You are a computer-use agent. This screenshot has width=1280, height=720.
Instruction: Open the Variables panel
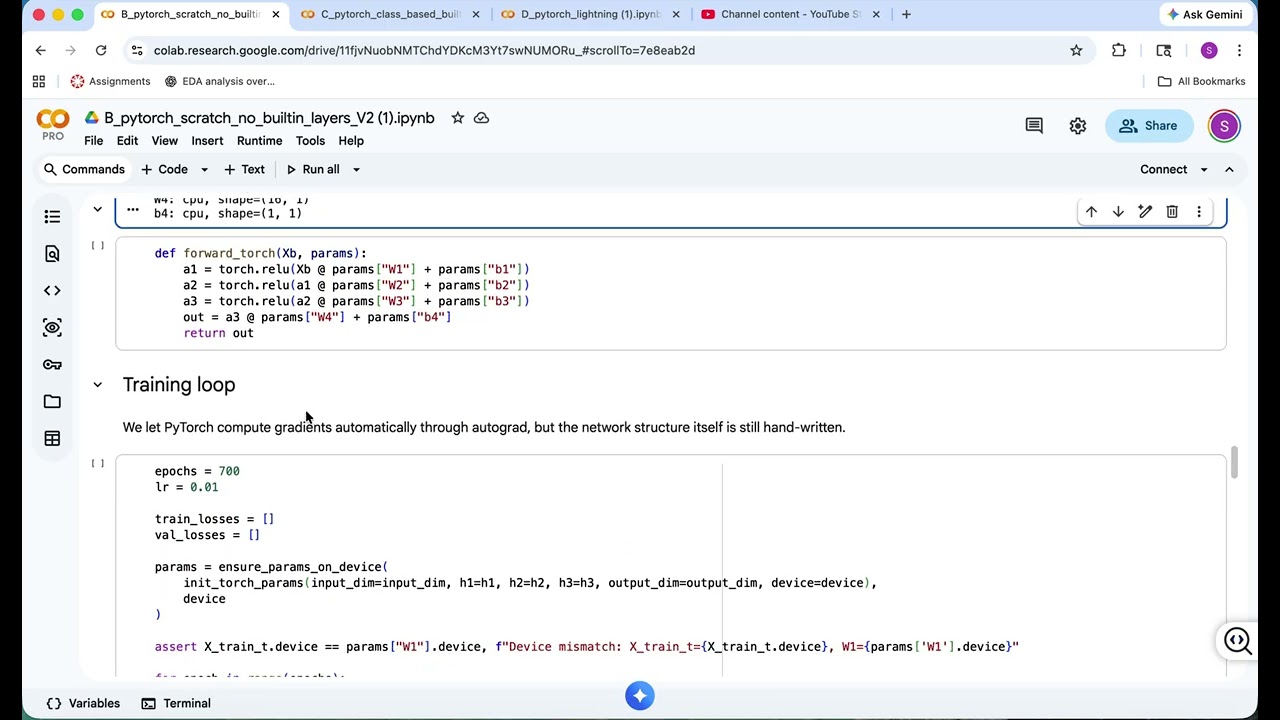(x=83, y=703)
